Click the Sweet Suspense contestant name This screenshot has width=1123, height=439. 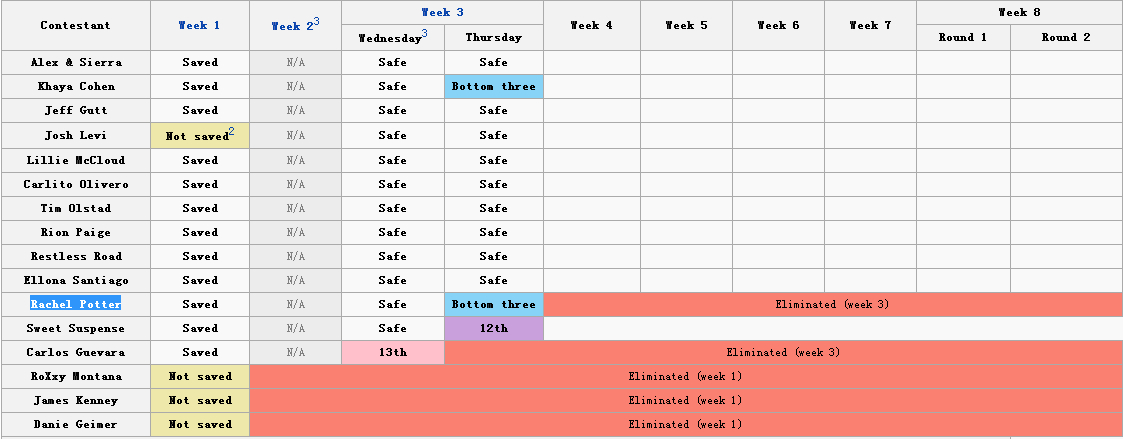(76, 328)
